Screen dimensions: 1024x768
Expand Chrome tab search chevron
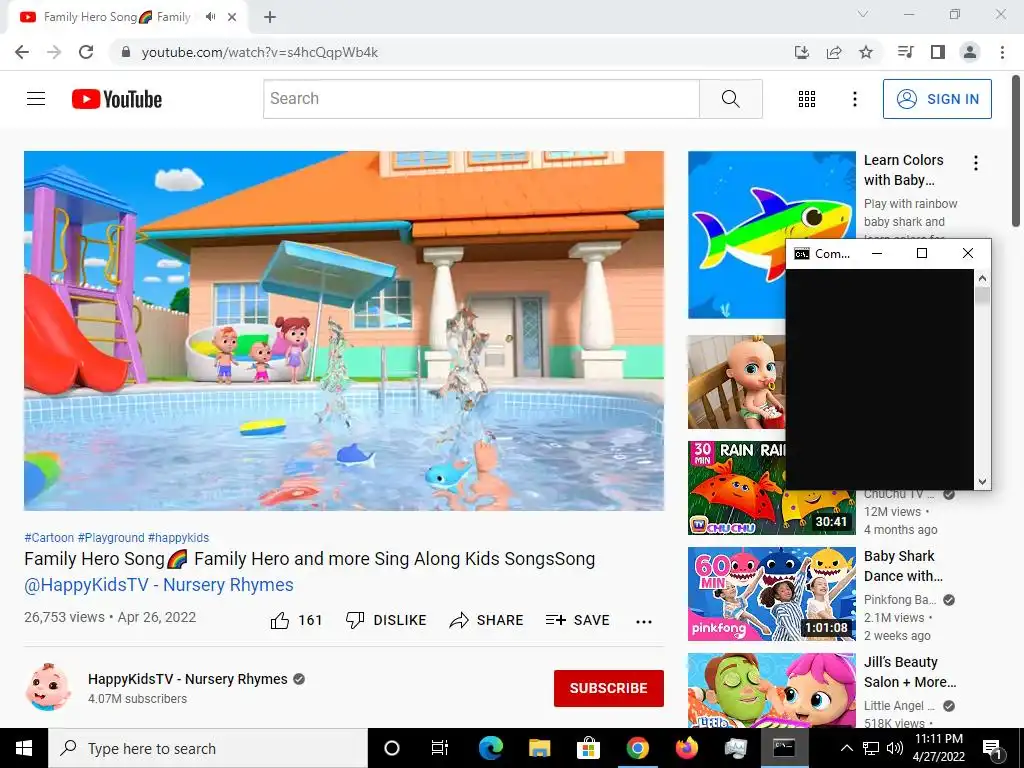tap(863, 14)
